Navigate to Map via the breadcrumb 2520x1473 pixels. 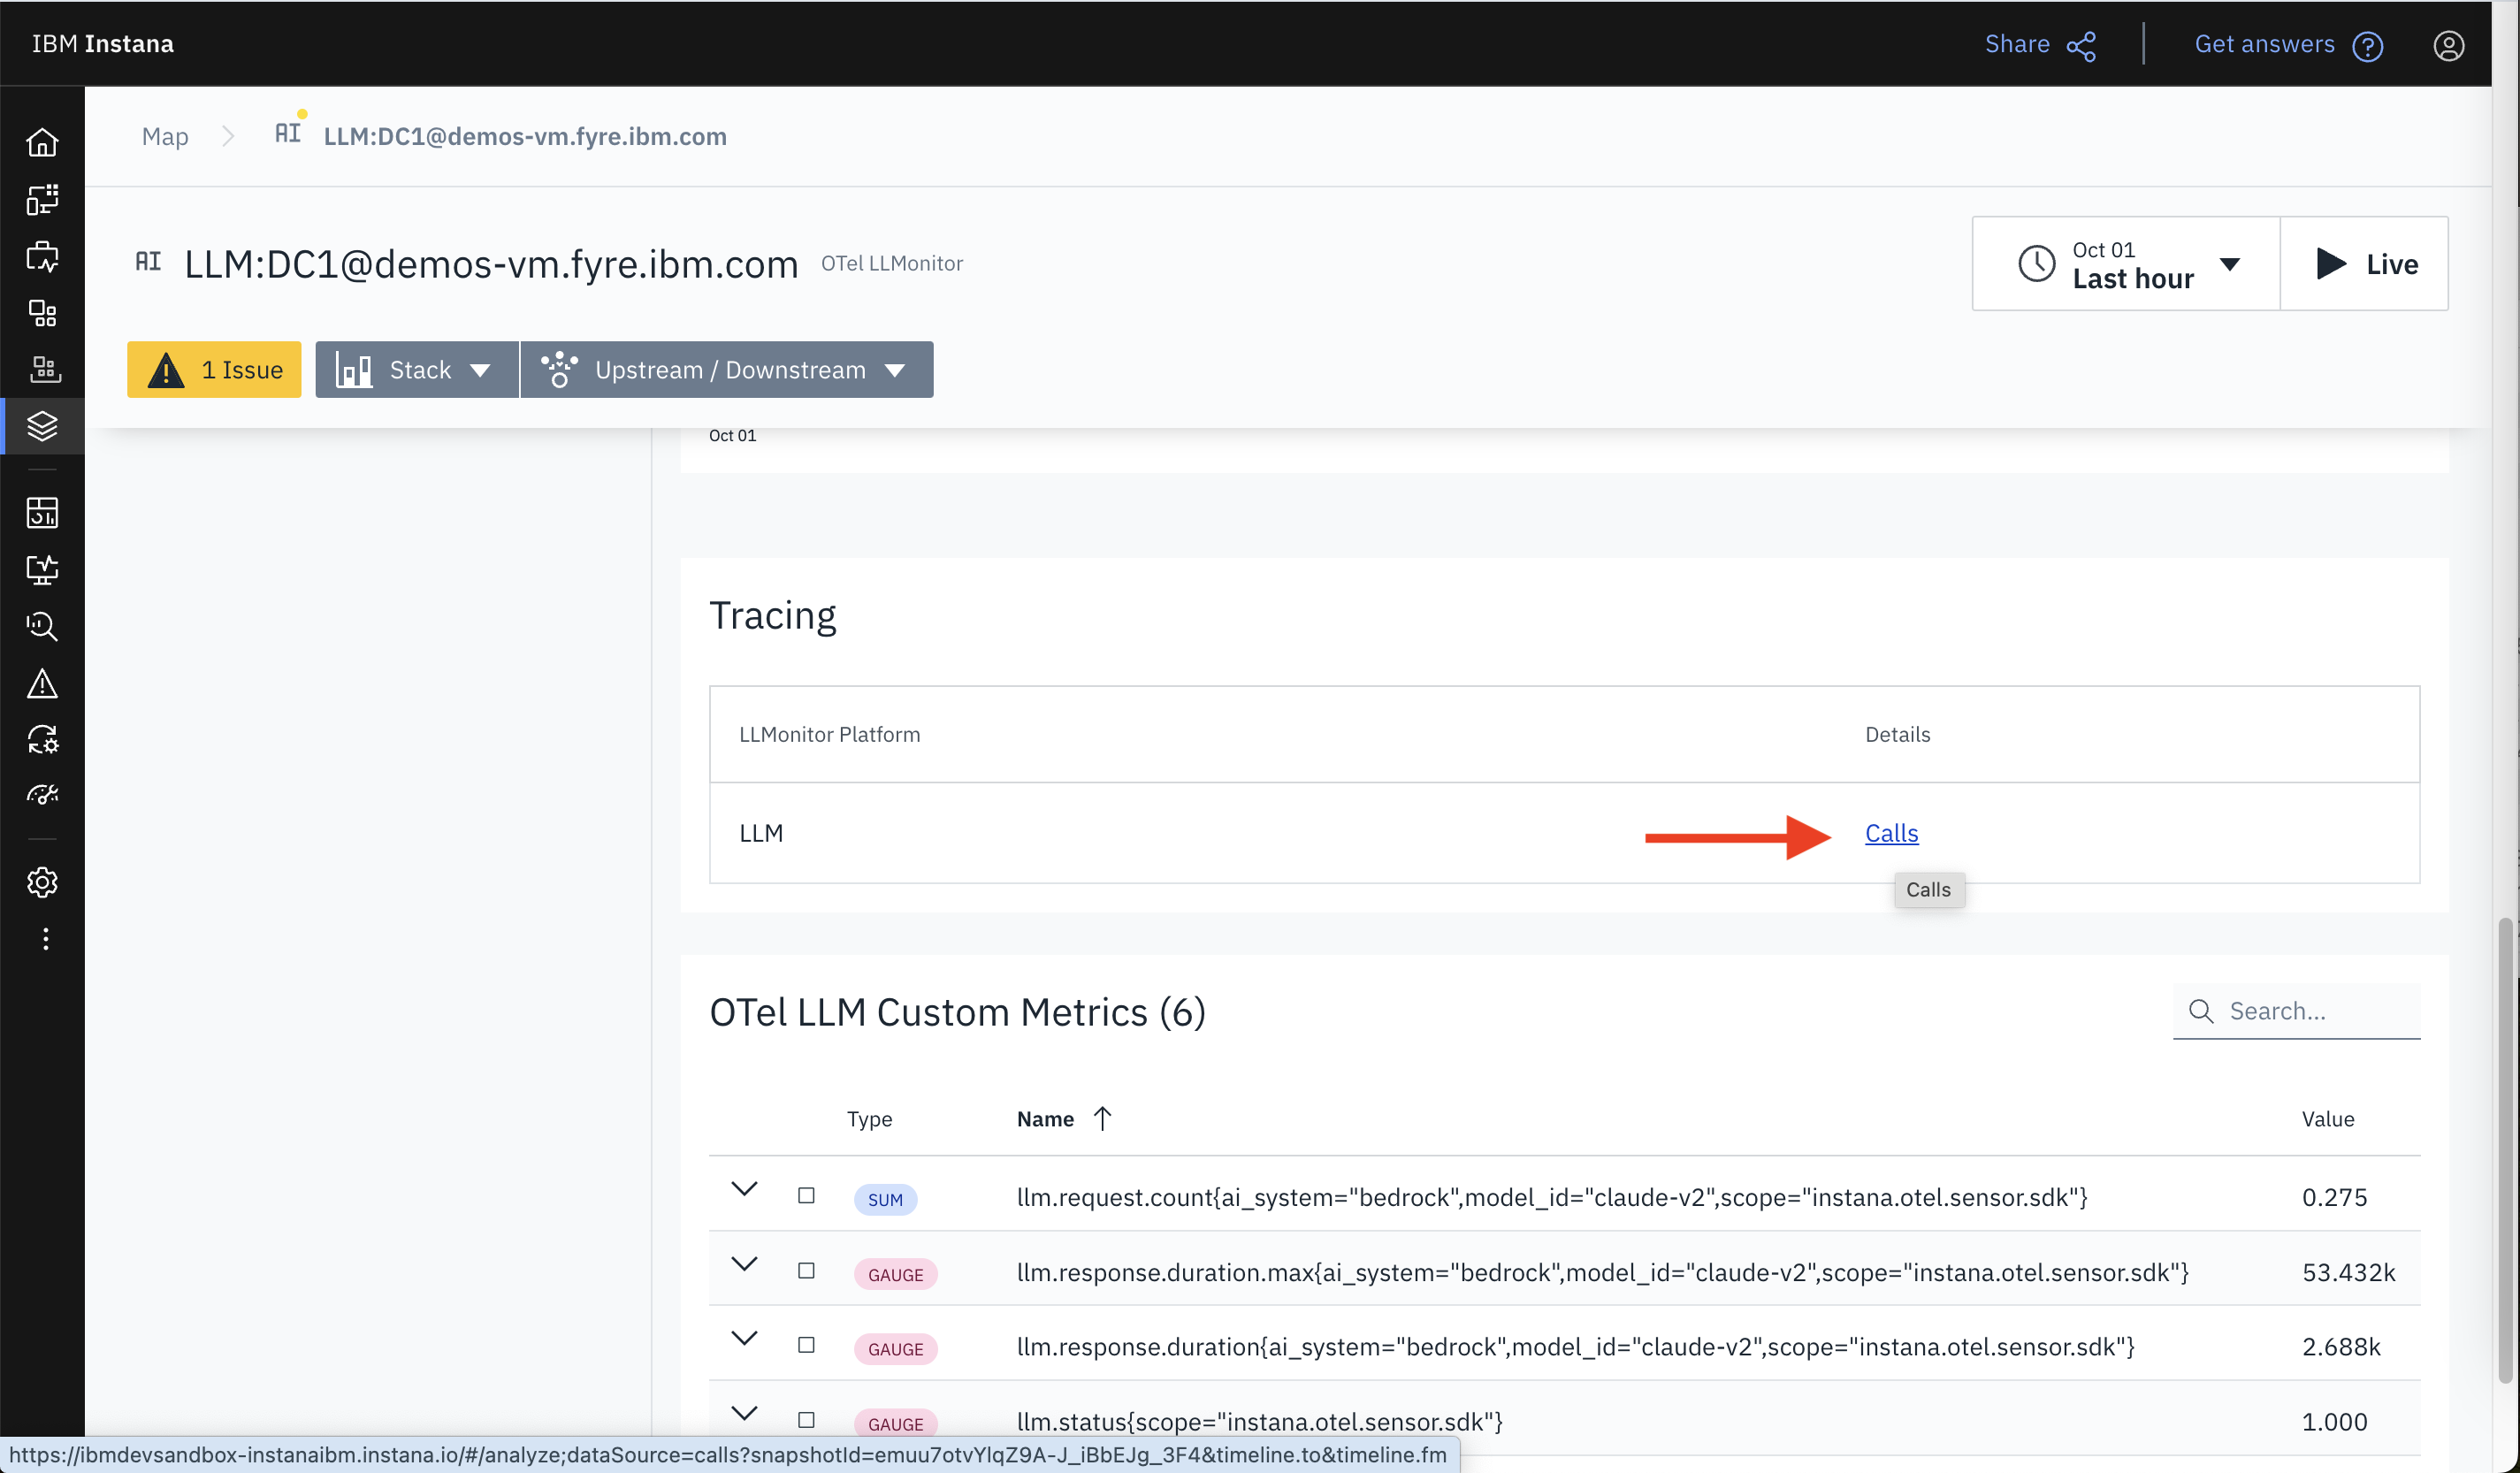[x=165, y=136]
